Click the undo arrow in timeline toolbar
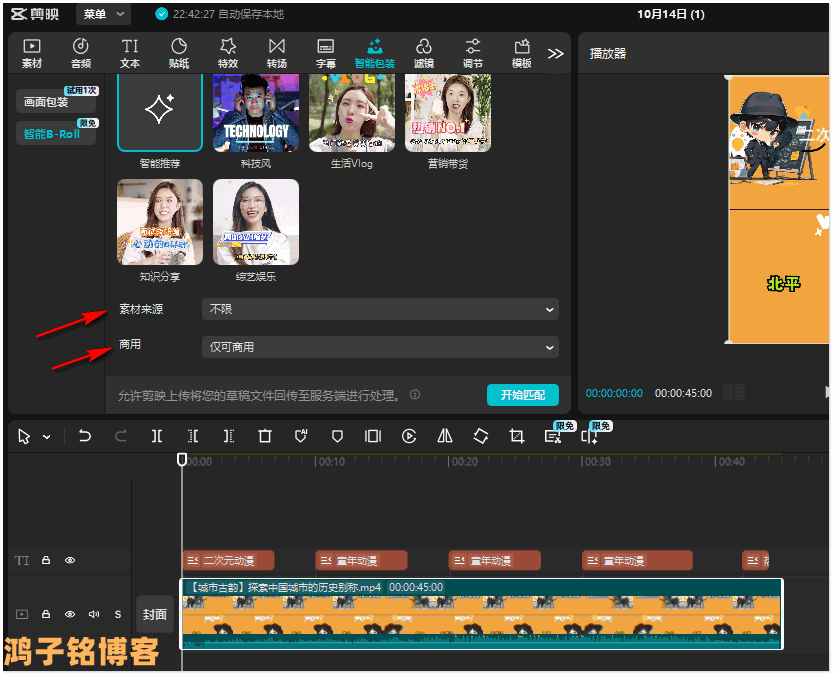The width and height of the screenshot is (833, 675). 85,436
